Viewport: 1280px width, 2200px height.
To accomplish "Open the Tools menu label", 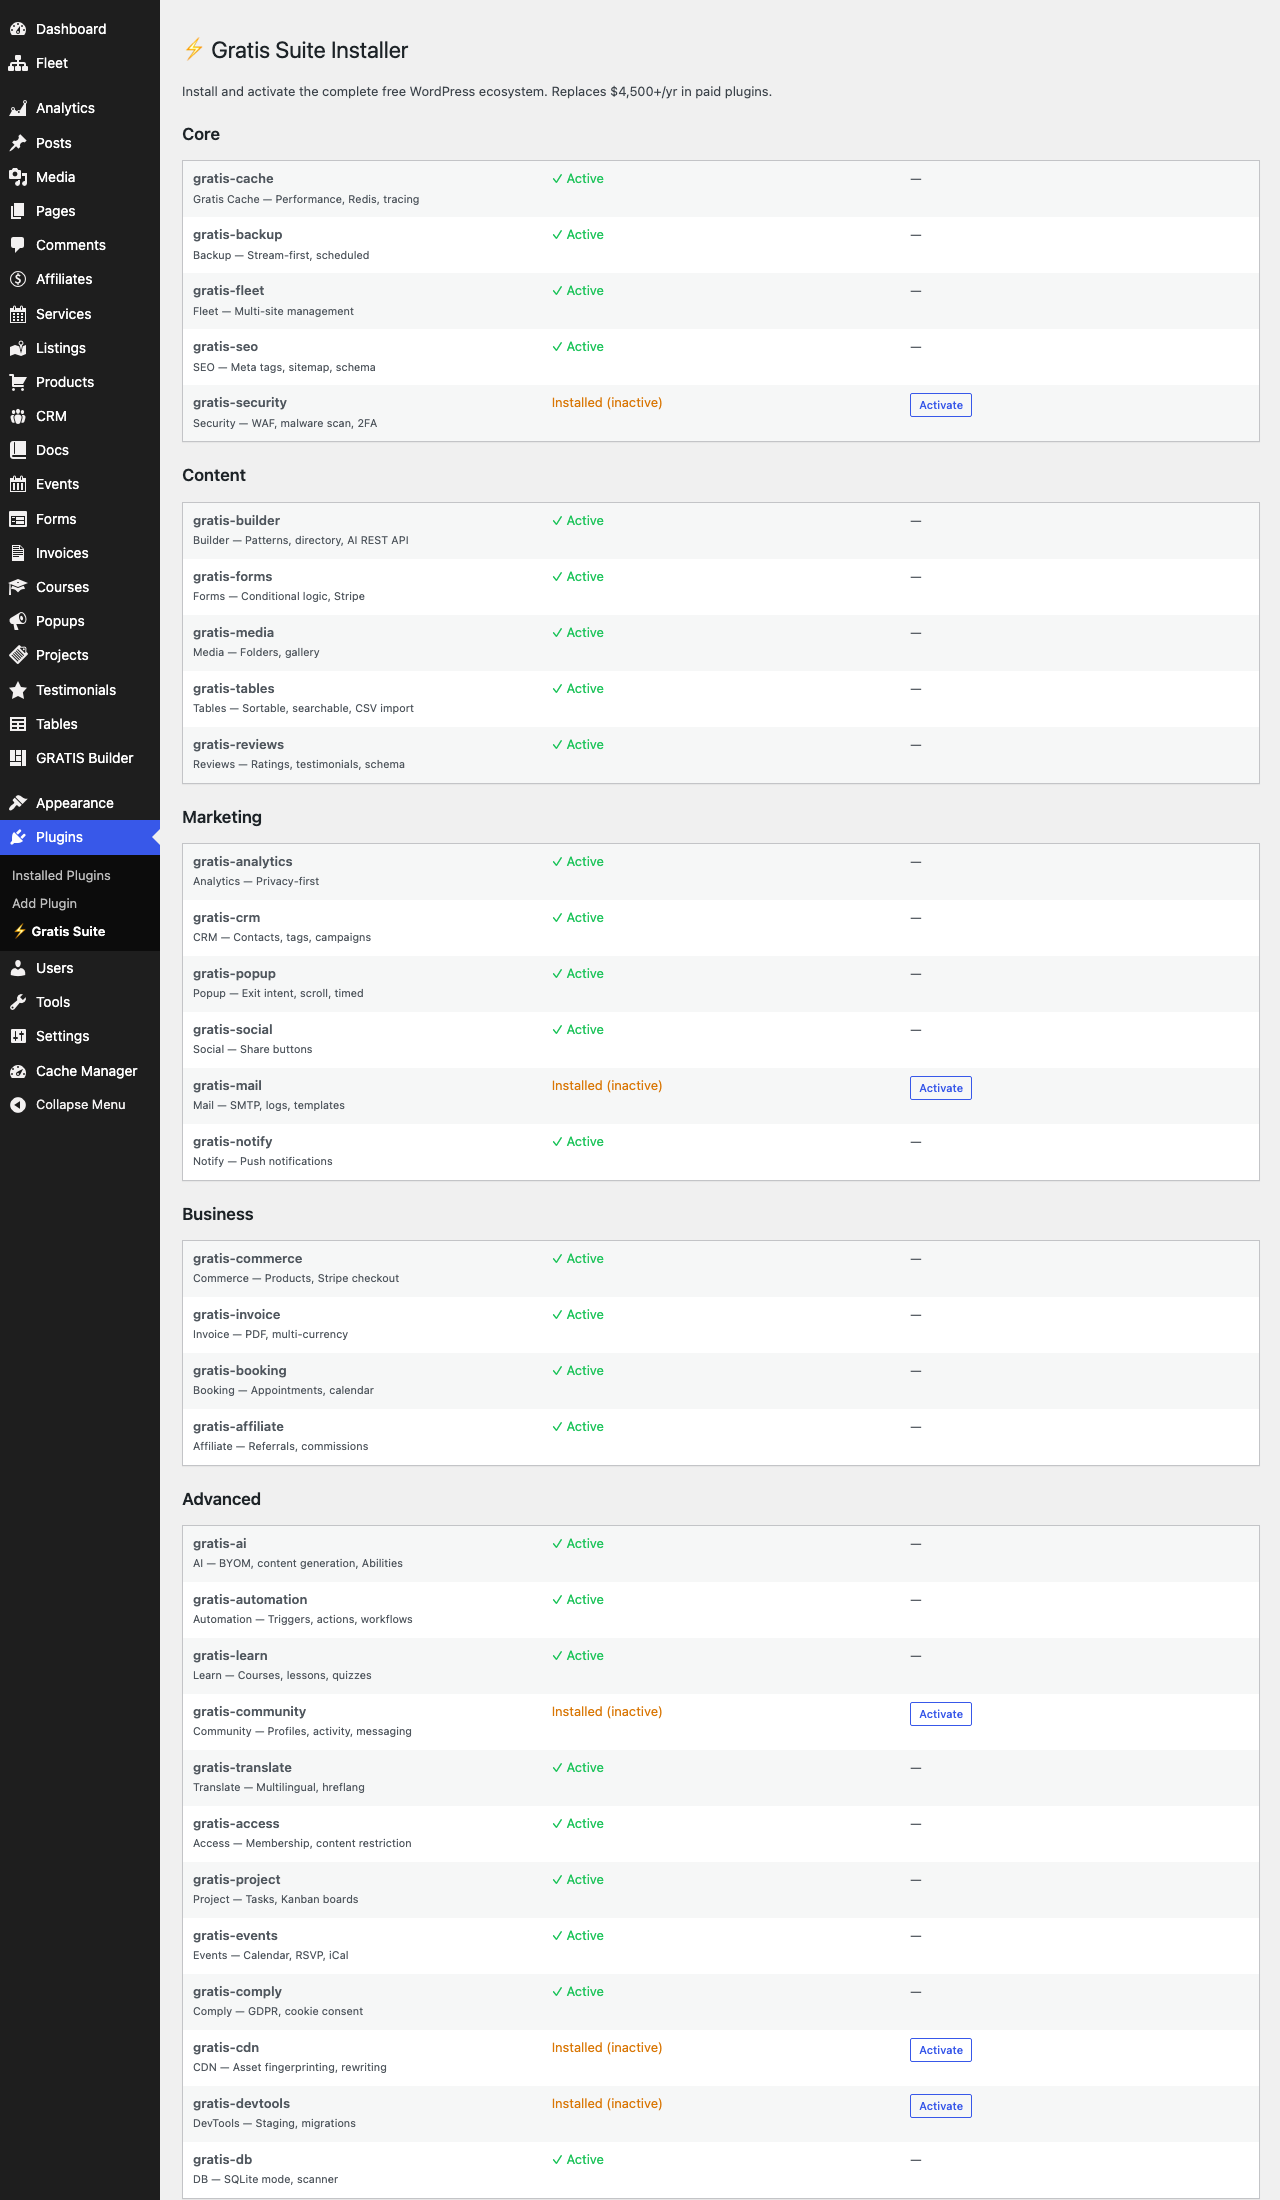I will (x=53, y=1002).
